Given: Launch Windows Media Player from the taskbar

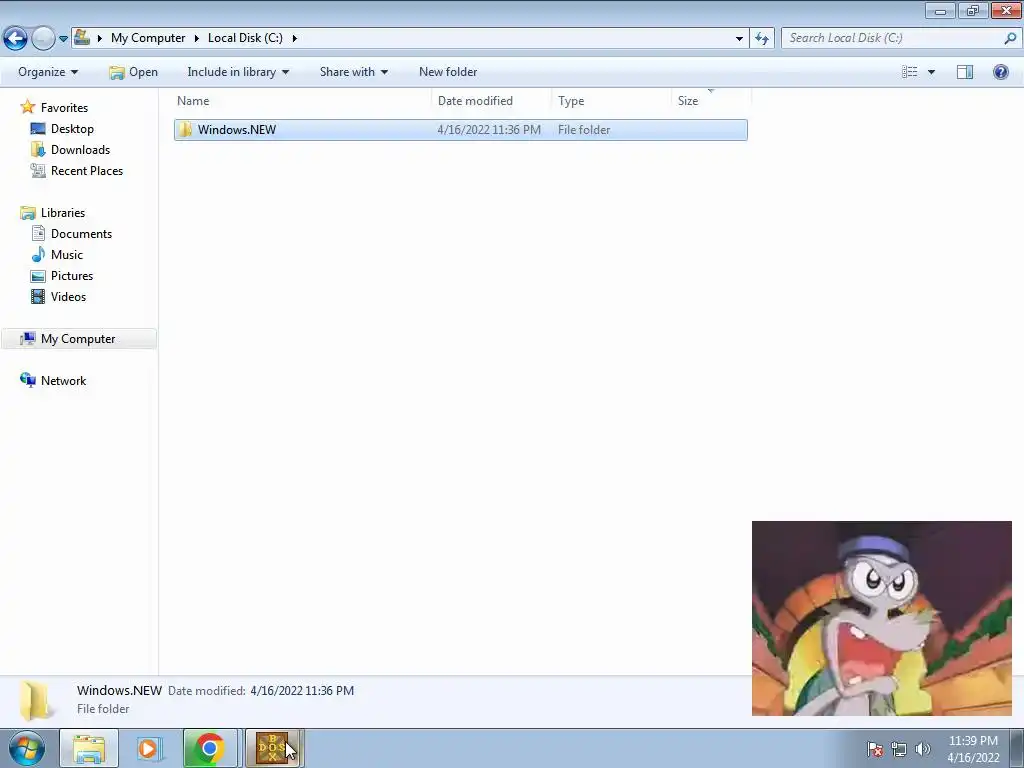Looking at the screenshot, I should (148, 748).
